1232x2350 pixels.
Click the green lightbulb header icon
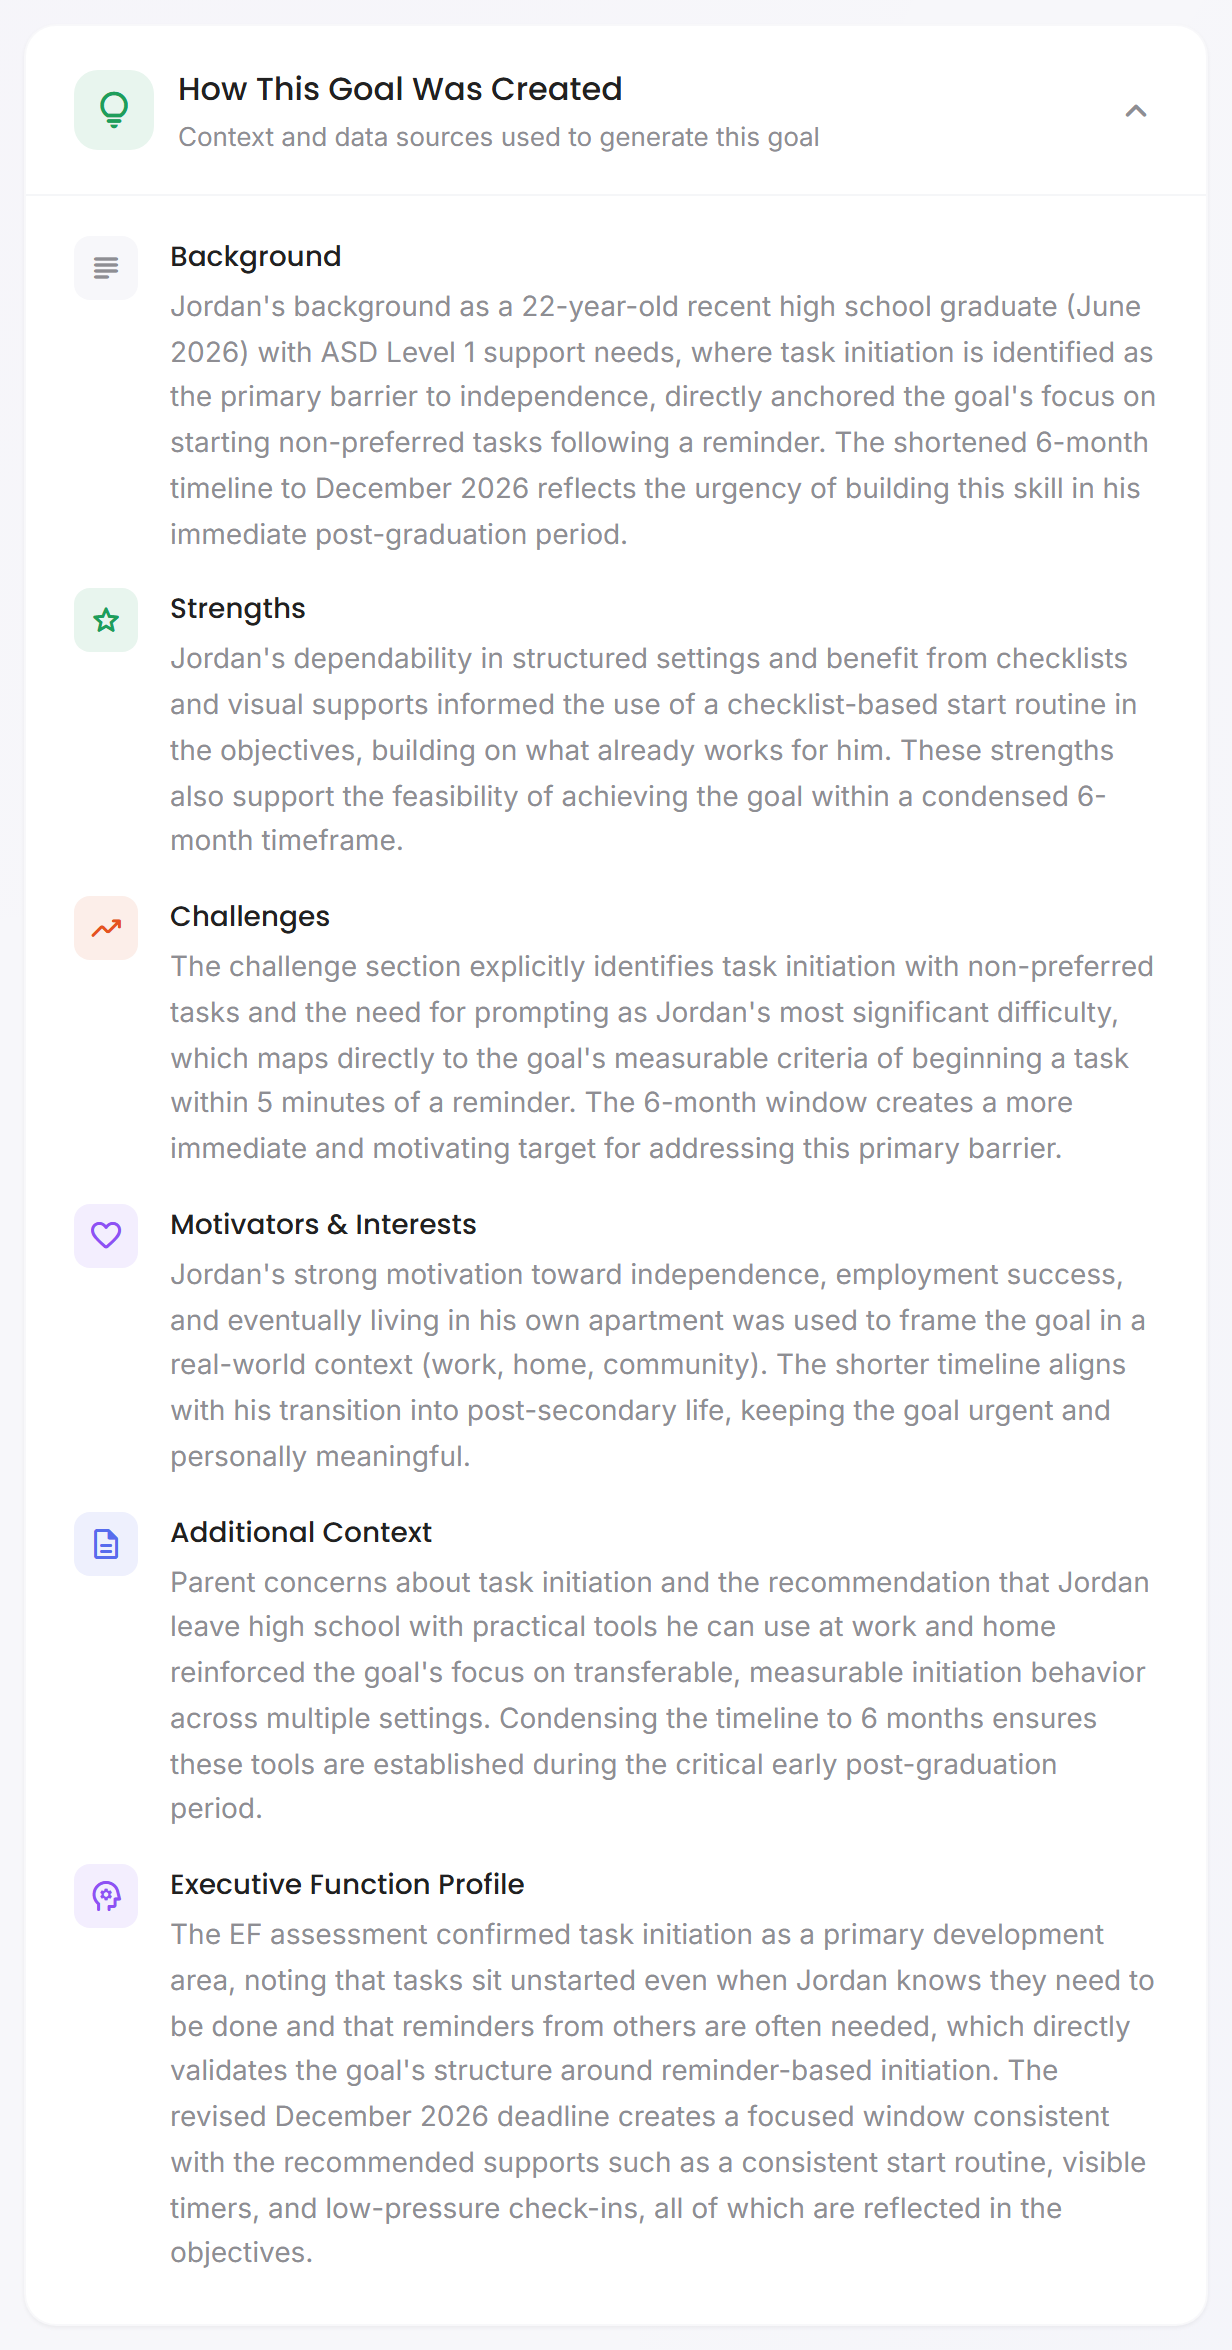coord(114,110)
